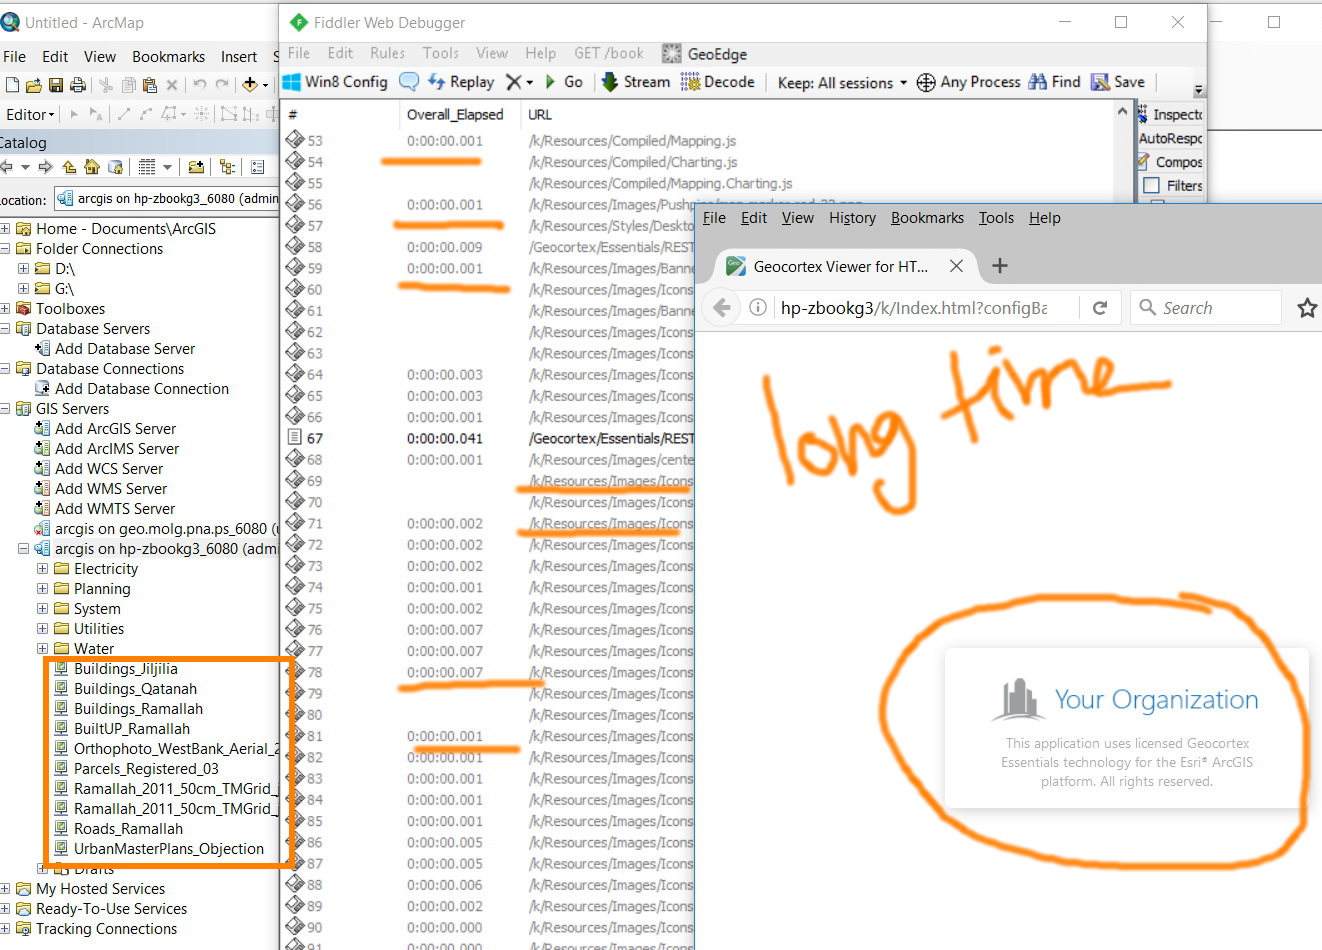Click browser Back arrow button
1322x950 pixels.
[722, 308]
